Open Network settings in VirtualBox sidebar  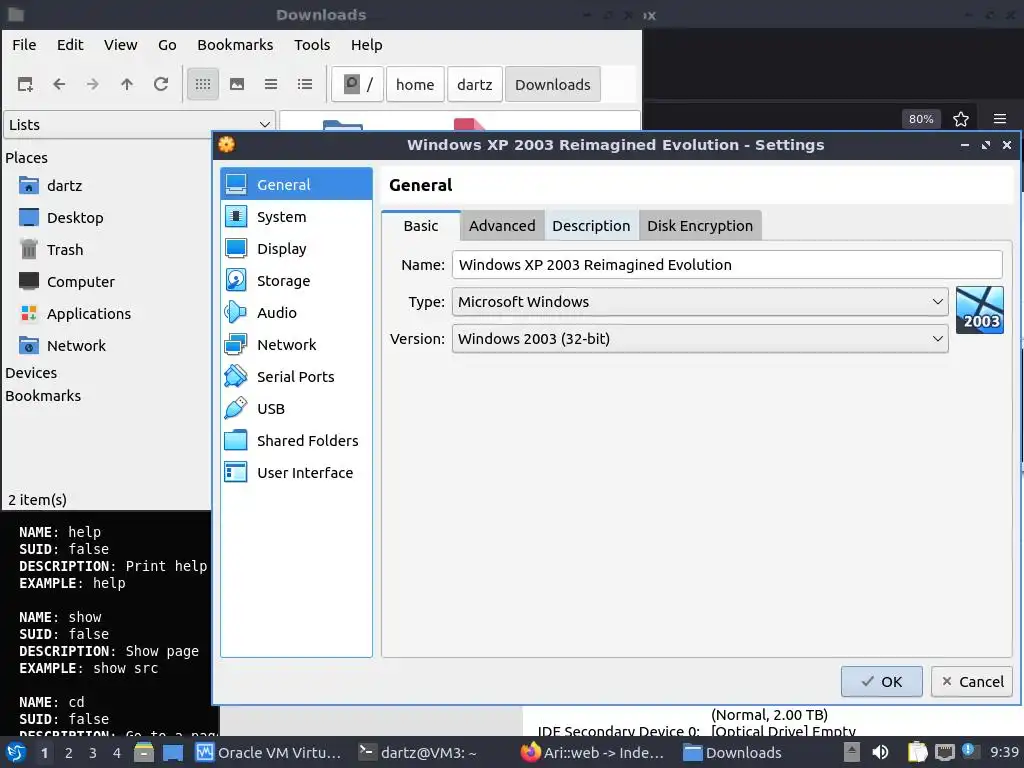296,345
